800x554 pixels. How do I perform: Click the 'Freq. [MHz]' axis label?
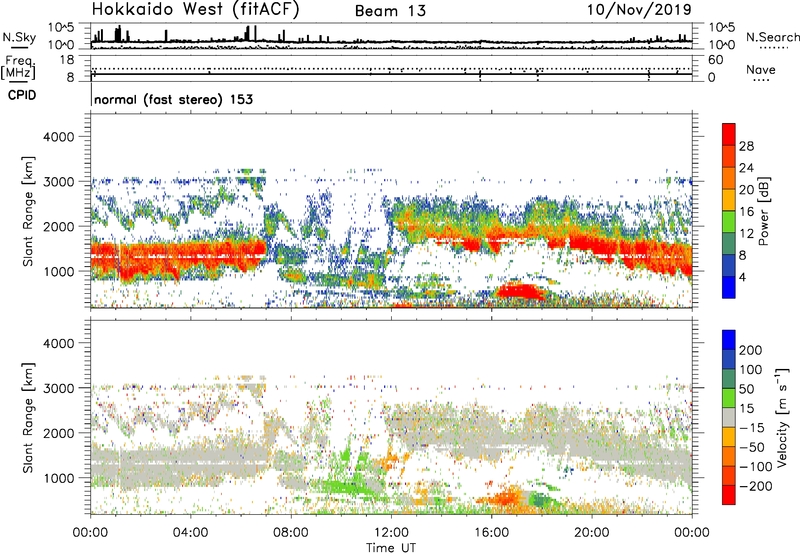tap(18, 68)
